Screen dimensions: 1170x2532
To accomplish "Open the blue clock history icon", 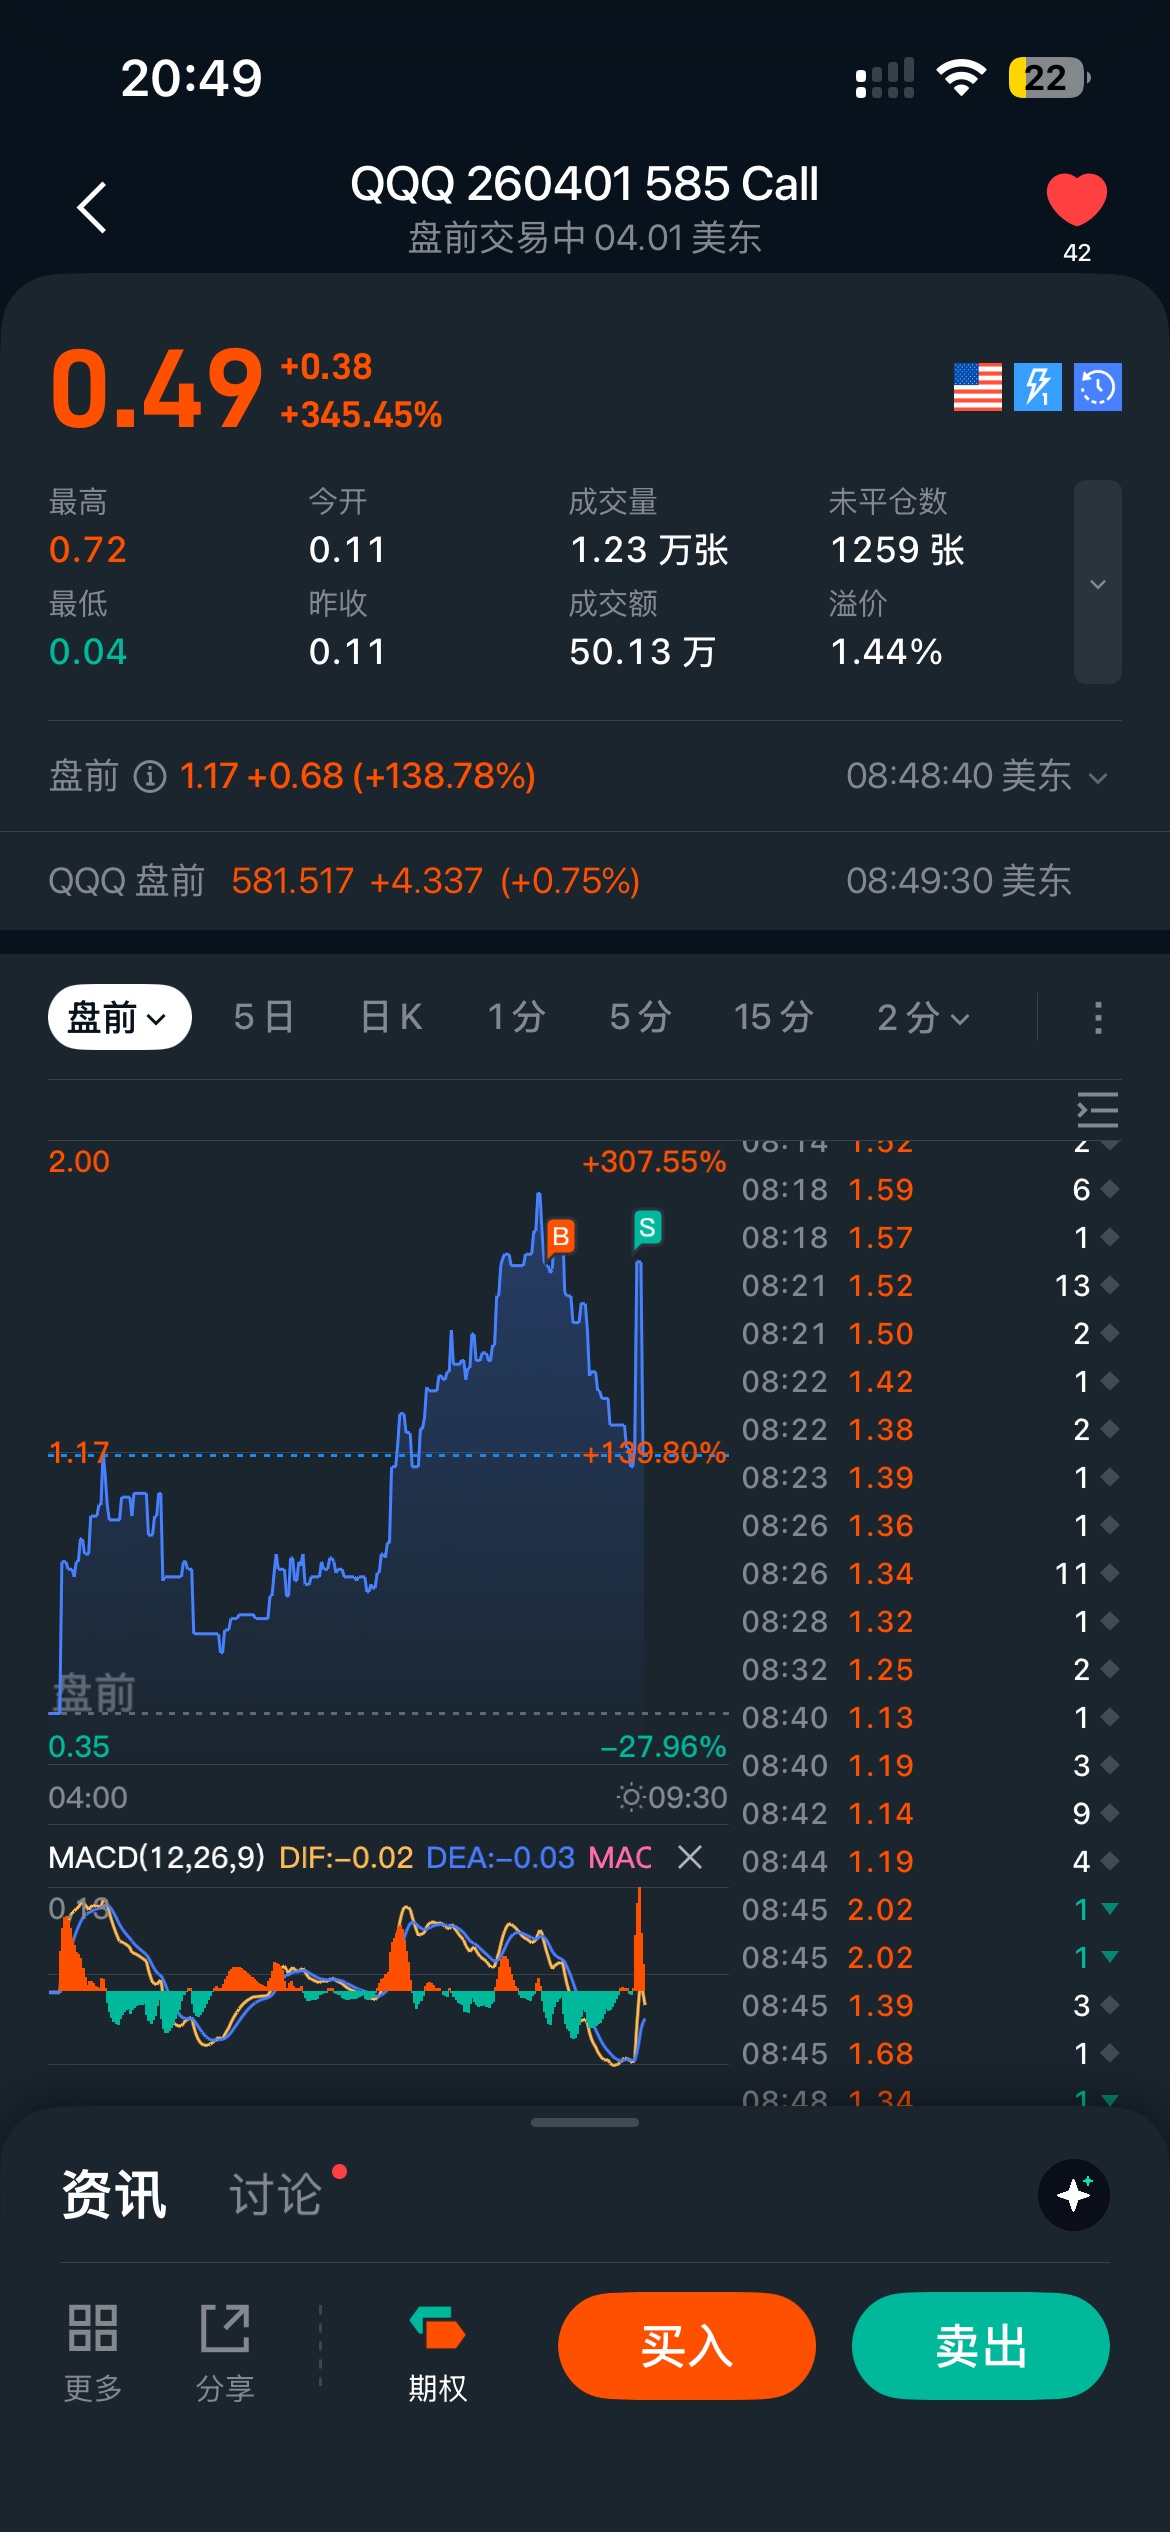I will [x=1097, y=387].
